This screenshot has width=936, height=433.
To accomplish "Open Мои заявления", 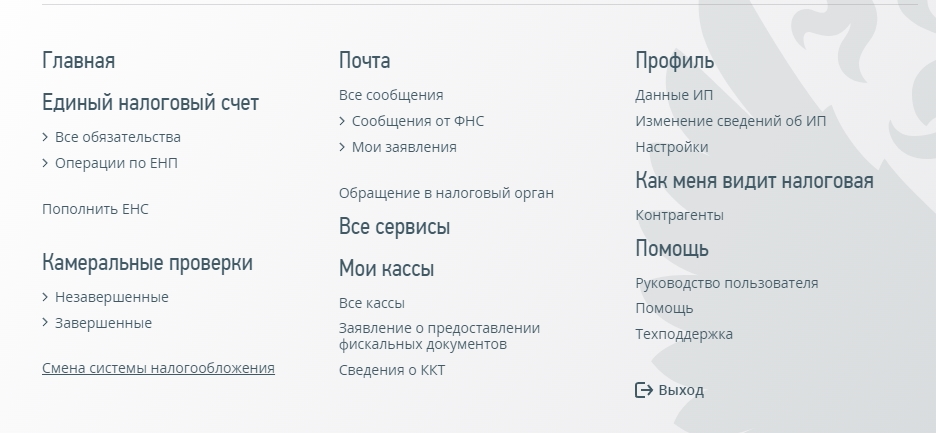I will (404, 147).
